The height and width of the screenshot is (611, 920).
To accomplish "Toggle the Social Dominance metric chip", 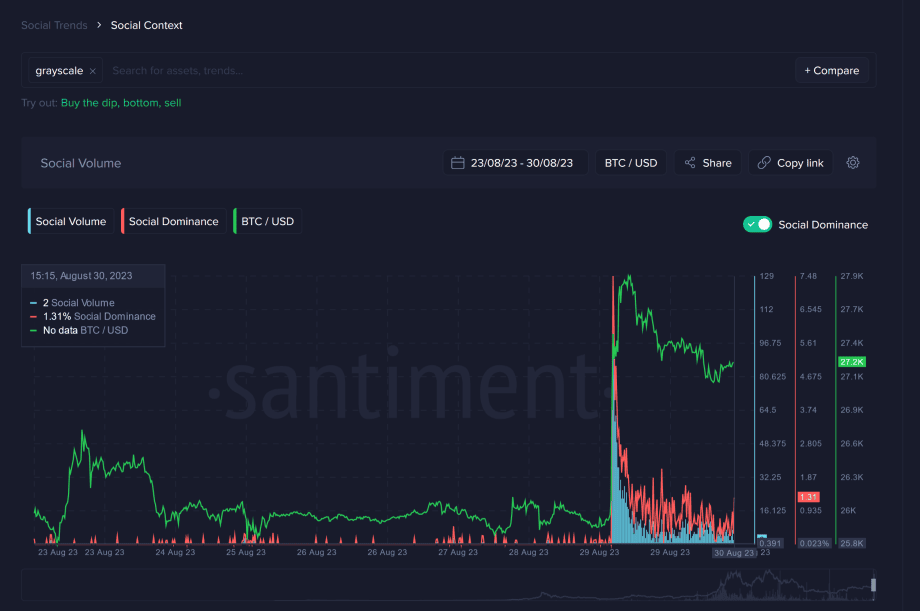I will coord(174,221).
